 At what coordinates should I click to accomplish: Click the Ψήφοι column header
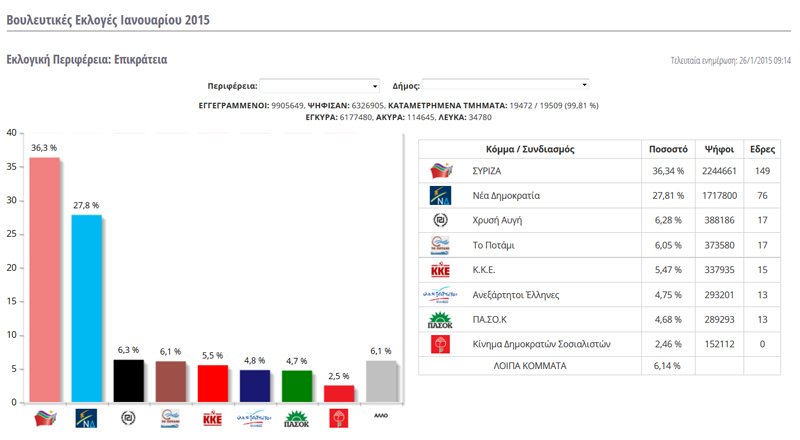719,149
